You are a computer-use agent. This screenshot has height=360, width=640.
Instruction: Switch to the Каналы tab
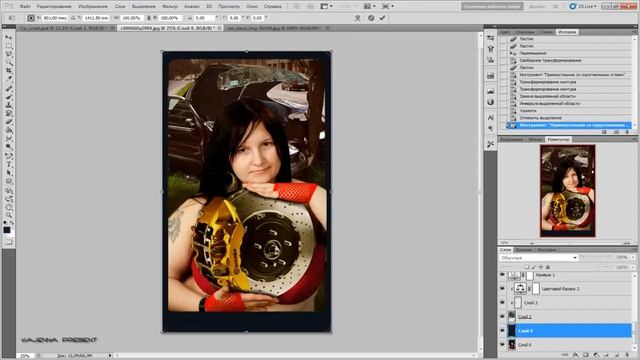coord(524,249)
